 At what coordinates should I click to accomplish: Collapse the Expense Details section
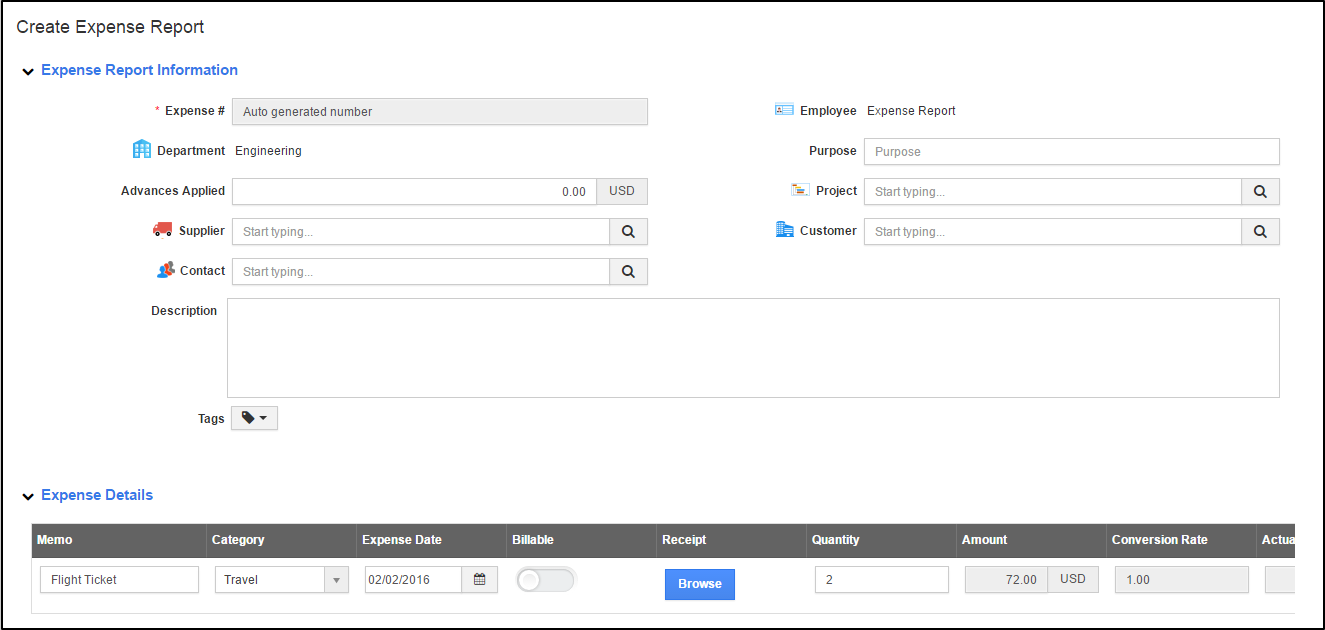coord(28,496)
